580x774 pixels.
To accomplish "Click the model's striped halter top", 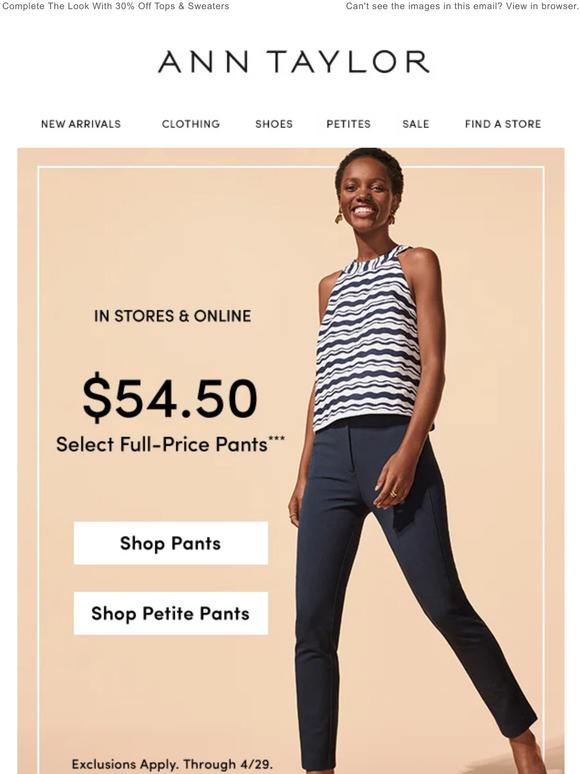I will coord(368,341).
